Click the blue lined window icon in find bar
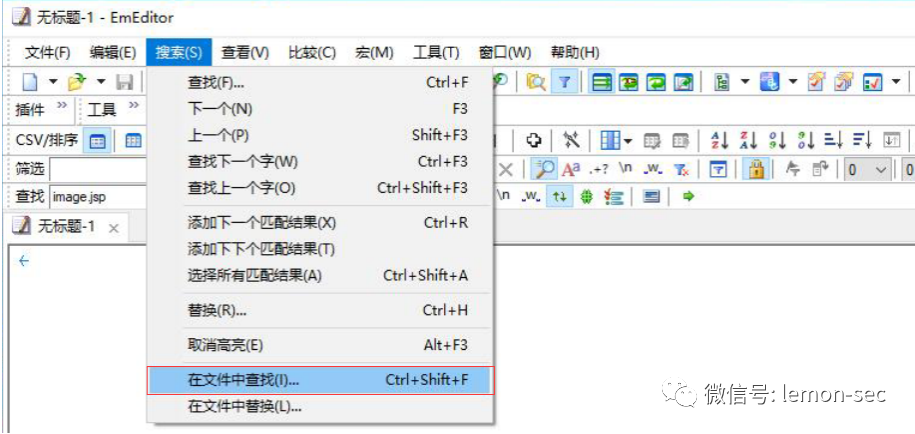The height and width of the screenshot is (434, 915). pyautogui.click(x=652, y=197)
